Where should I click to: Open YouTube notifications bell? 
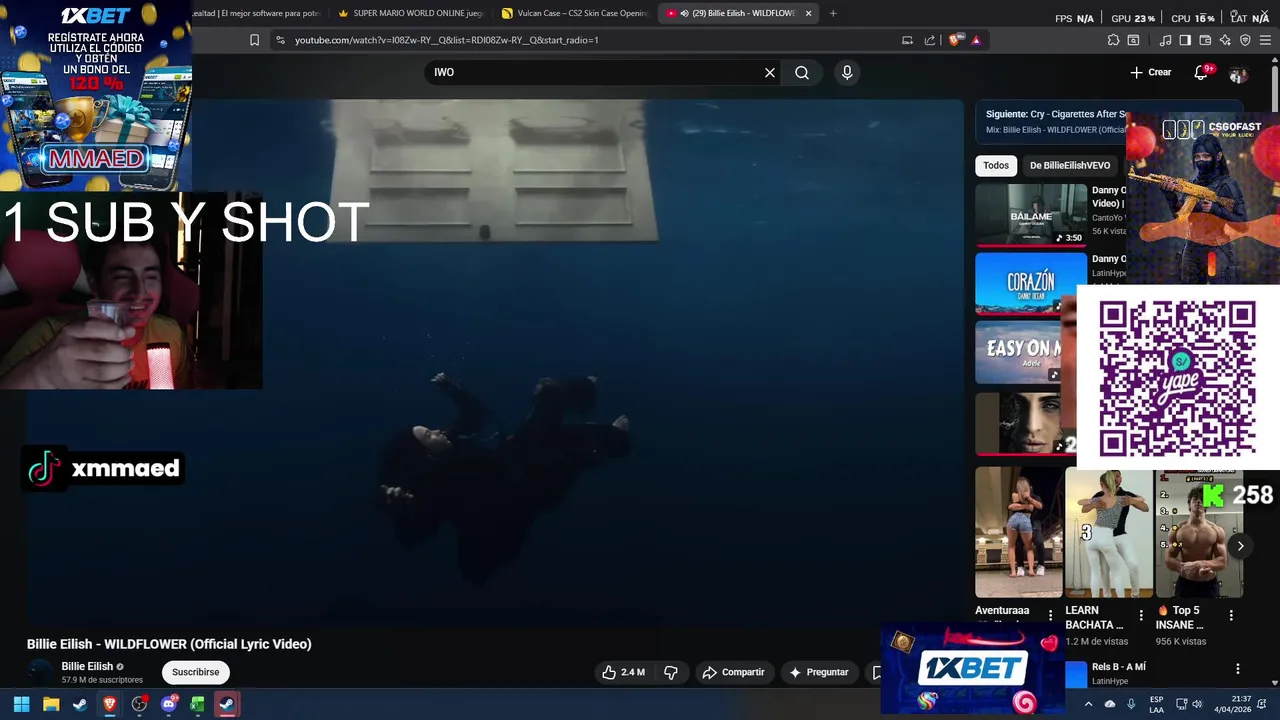point(1202,72)
